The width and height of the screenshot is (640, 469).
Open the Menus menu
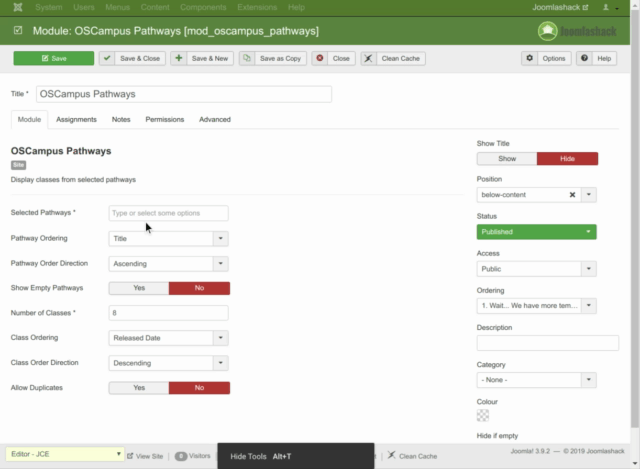click(118, 7)
